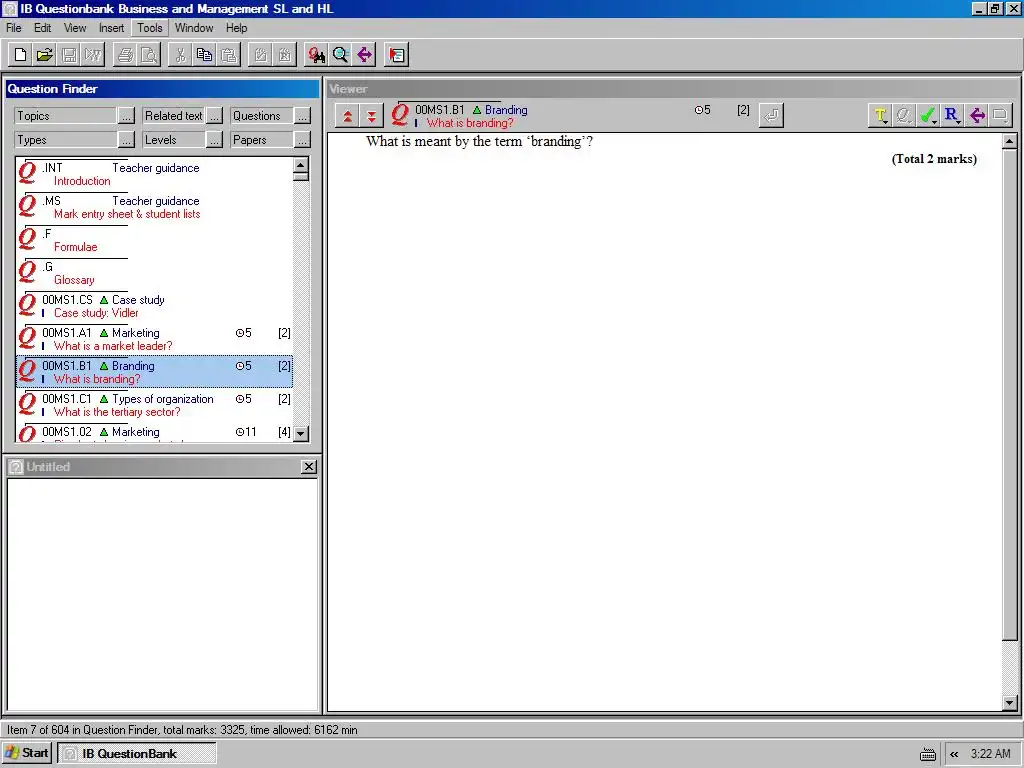The height and width of the screenshot is (768, 1024).
Task: Open the Questions filter ellipsis button
Action: (302, 116)
